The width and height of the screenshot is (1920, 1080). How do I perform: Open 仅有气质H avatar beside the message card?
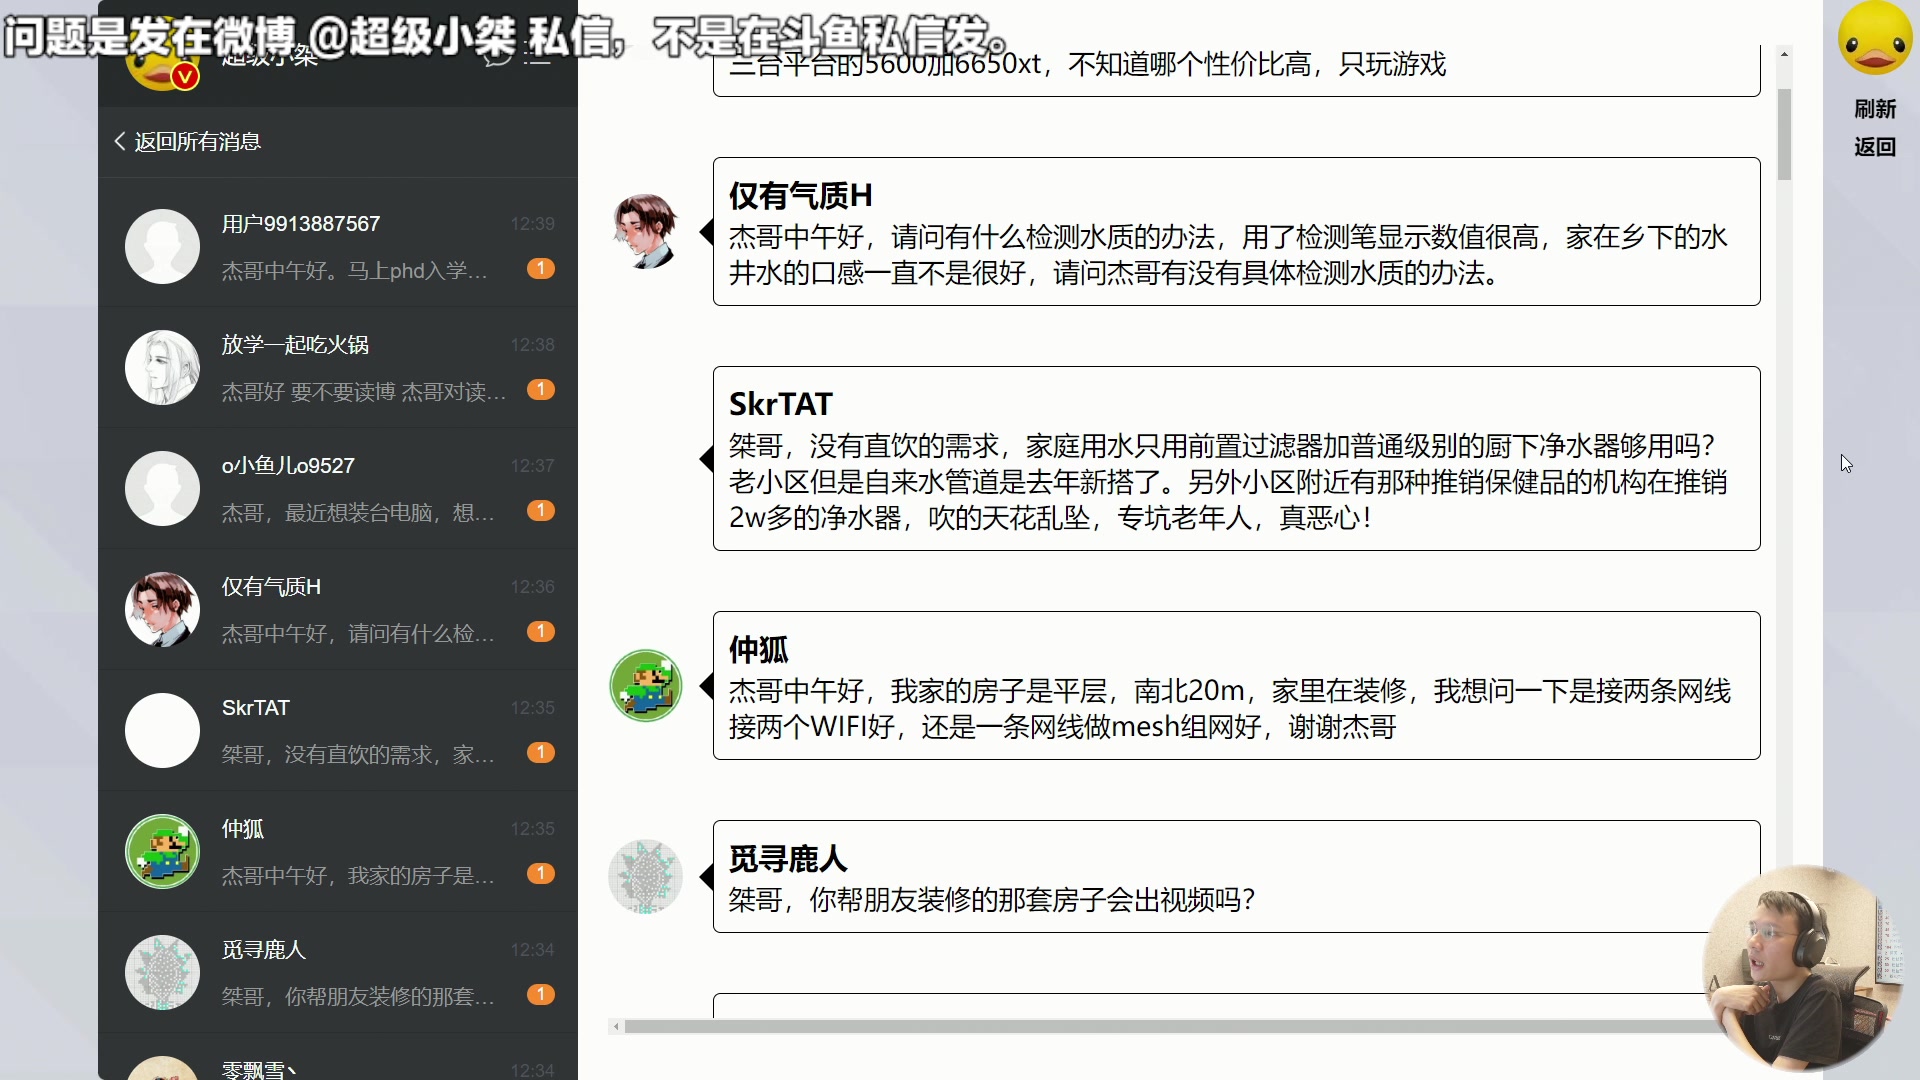[x=645, y=231]
